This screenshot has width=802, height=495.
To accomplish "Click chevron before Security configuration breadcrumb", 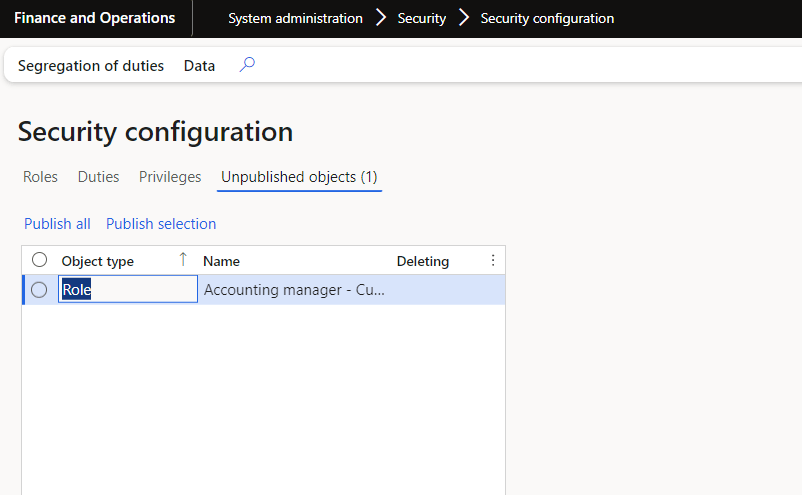I will click(x=464, y=18).
